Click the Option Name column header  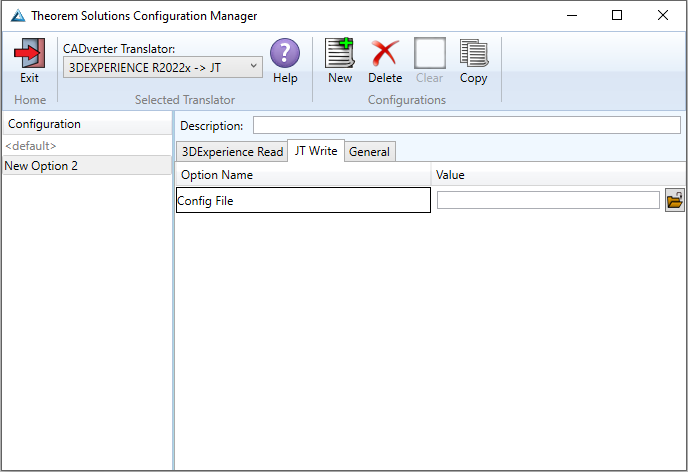coord(303,175)
